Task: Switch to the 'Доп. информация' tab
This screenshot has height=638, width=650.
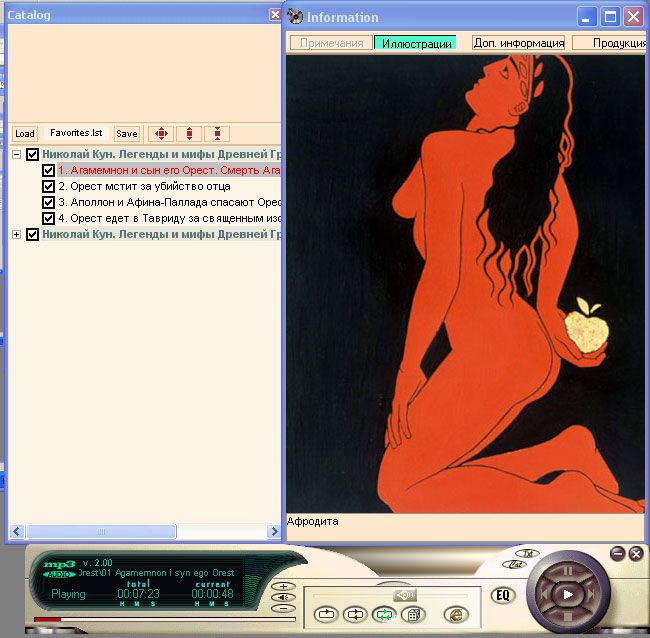Action: point(518,43)
